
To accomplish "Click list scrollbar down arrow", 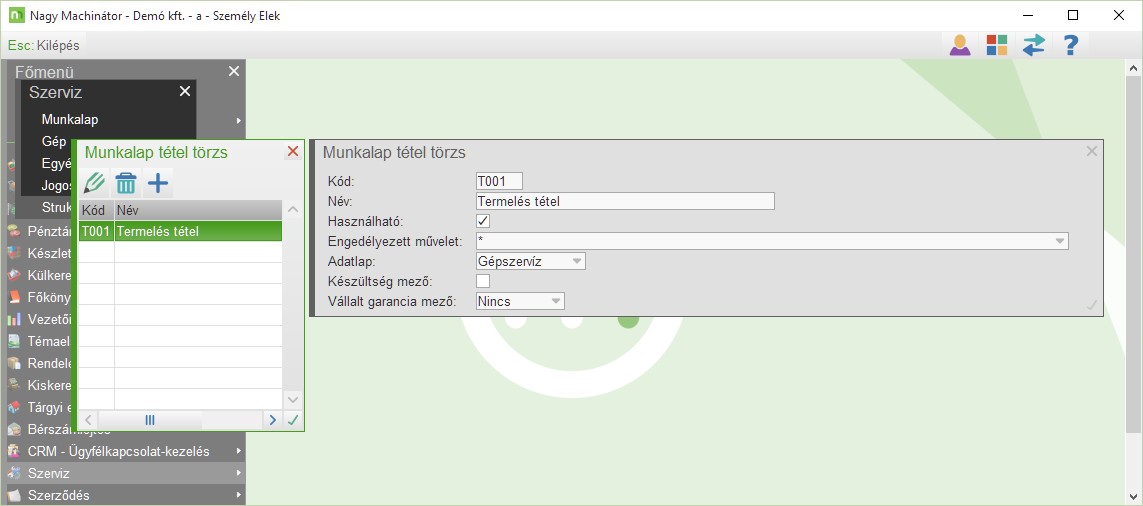I will pos(293,400).
